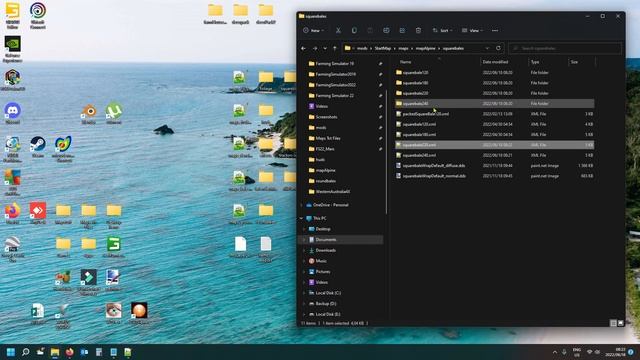Viewport: 640px width, 360px height.
Task: Switch to large thumbnails view in status bar
Action: 620,323
